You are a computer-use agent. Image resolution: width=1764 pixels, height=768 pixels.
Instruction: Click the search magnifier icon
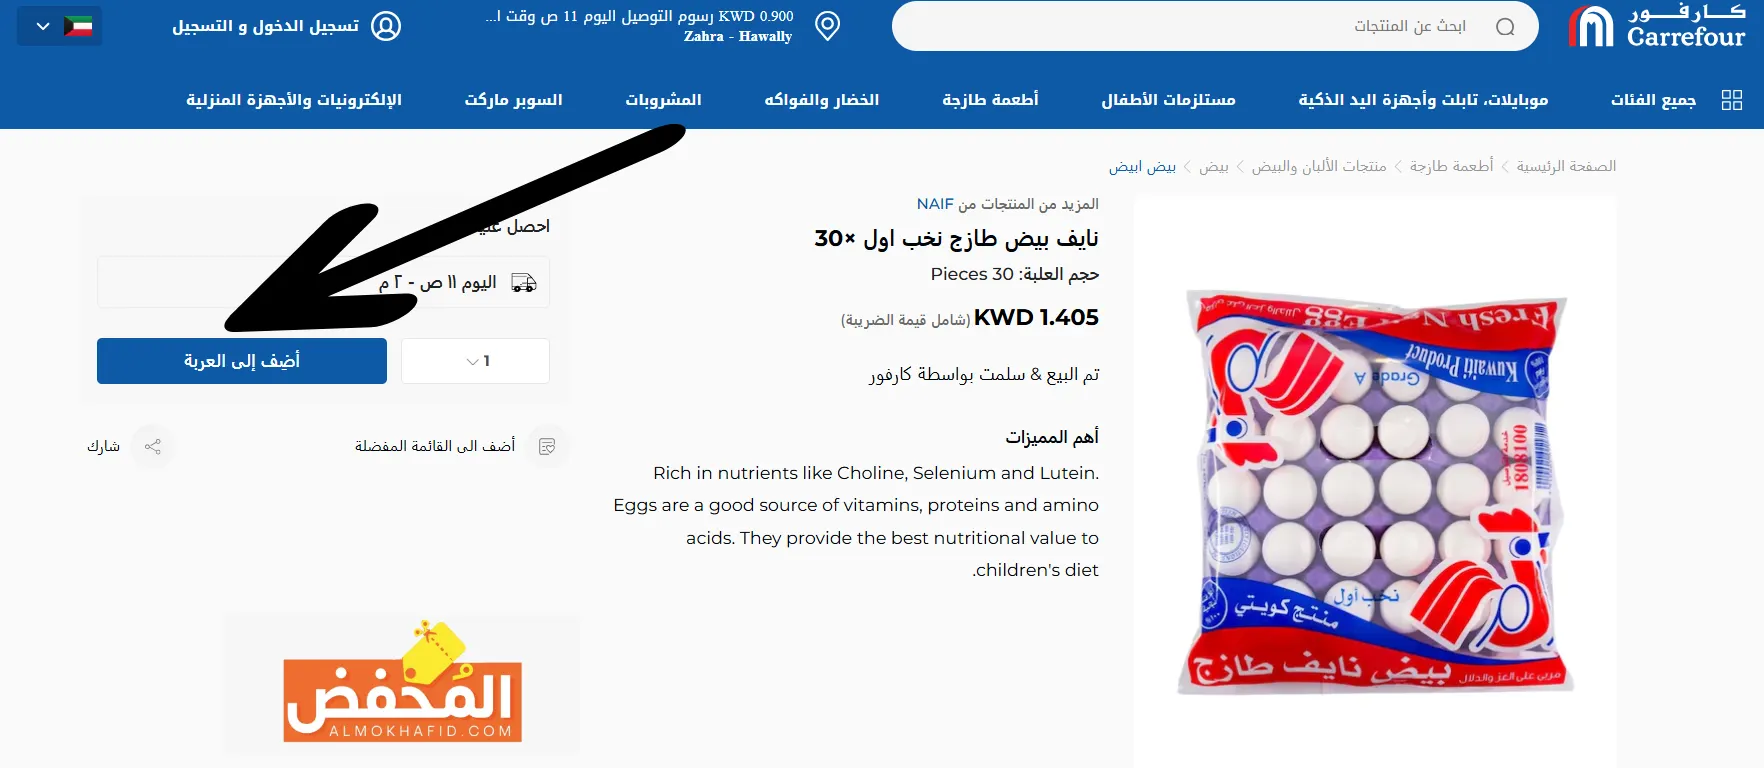tap(1505, 27)
